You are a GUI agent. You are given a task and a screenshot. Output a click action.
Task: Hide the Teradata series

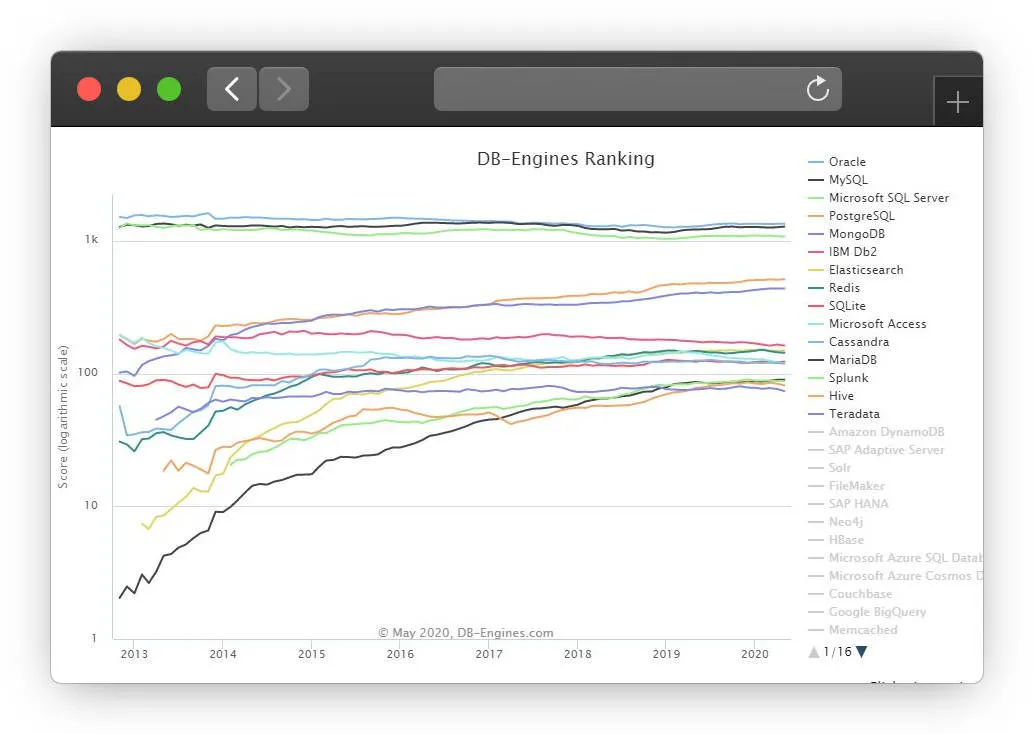(x=844, y=414)
